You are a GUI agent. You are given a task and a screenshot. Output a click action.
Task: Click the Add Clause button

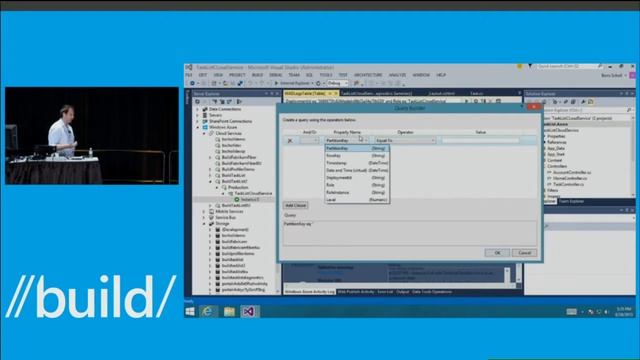pos(296,205)
